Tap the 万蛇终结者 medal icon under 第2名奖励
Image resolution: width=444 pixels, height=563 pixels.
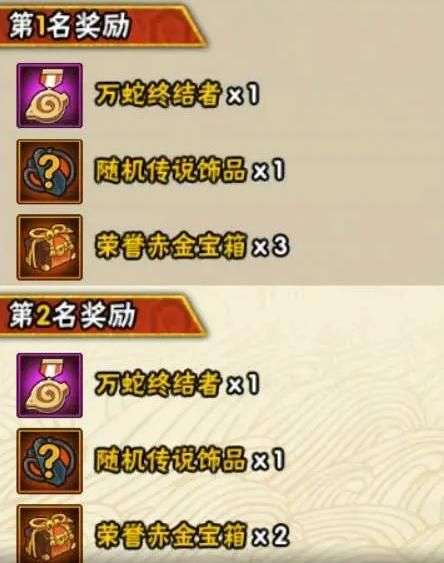coord(50,385)
